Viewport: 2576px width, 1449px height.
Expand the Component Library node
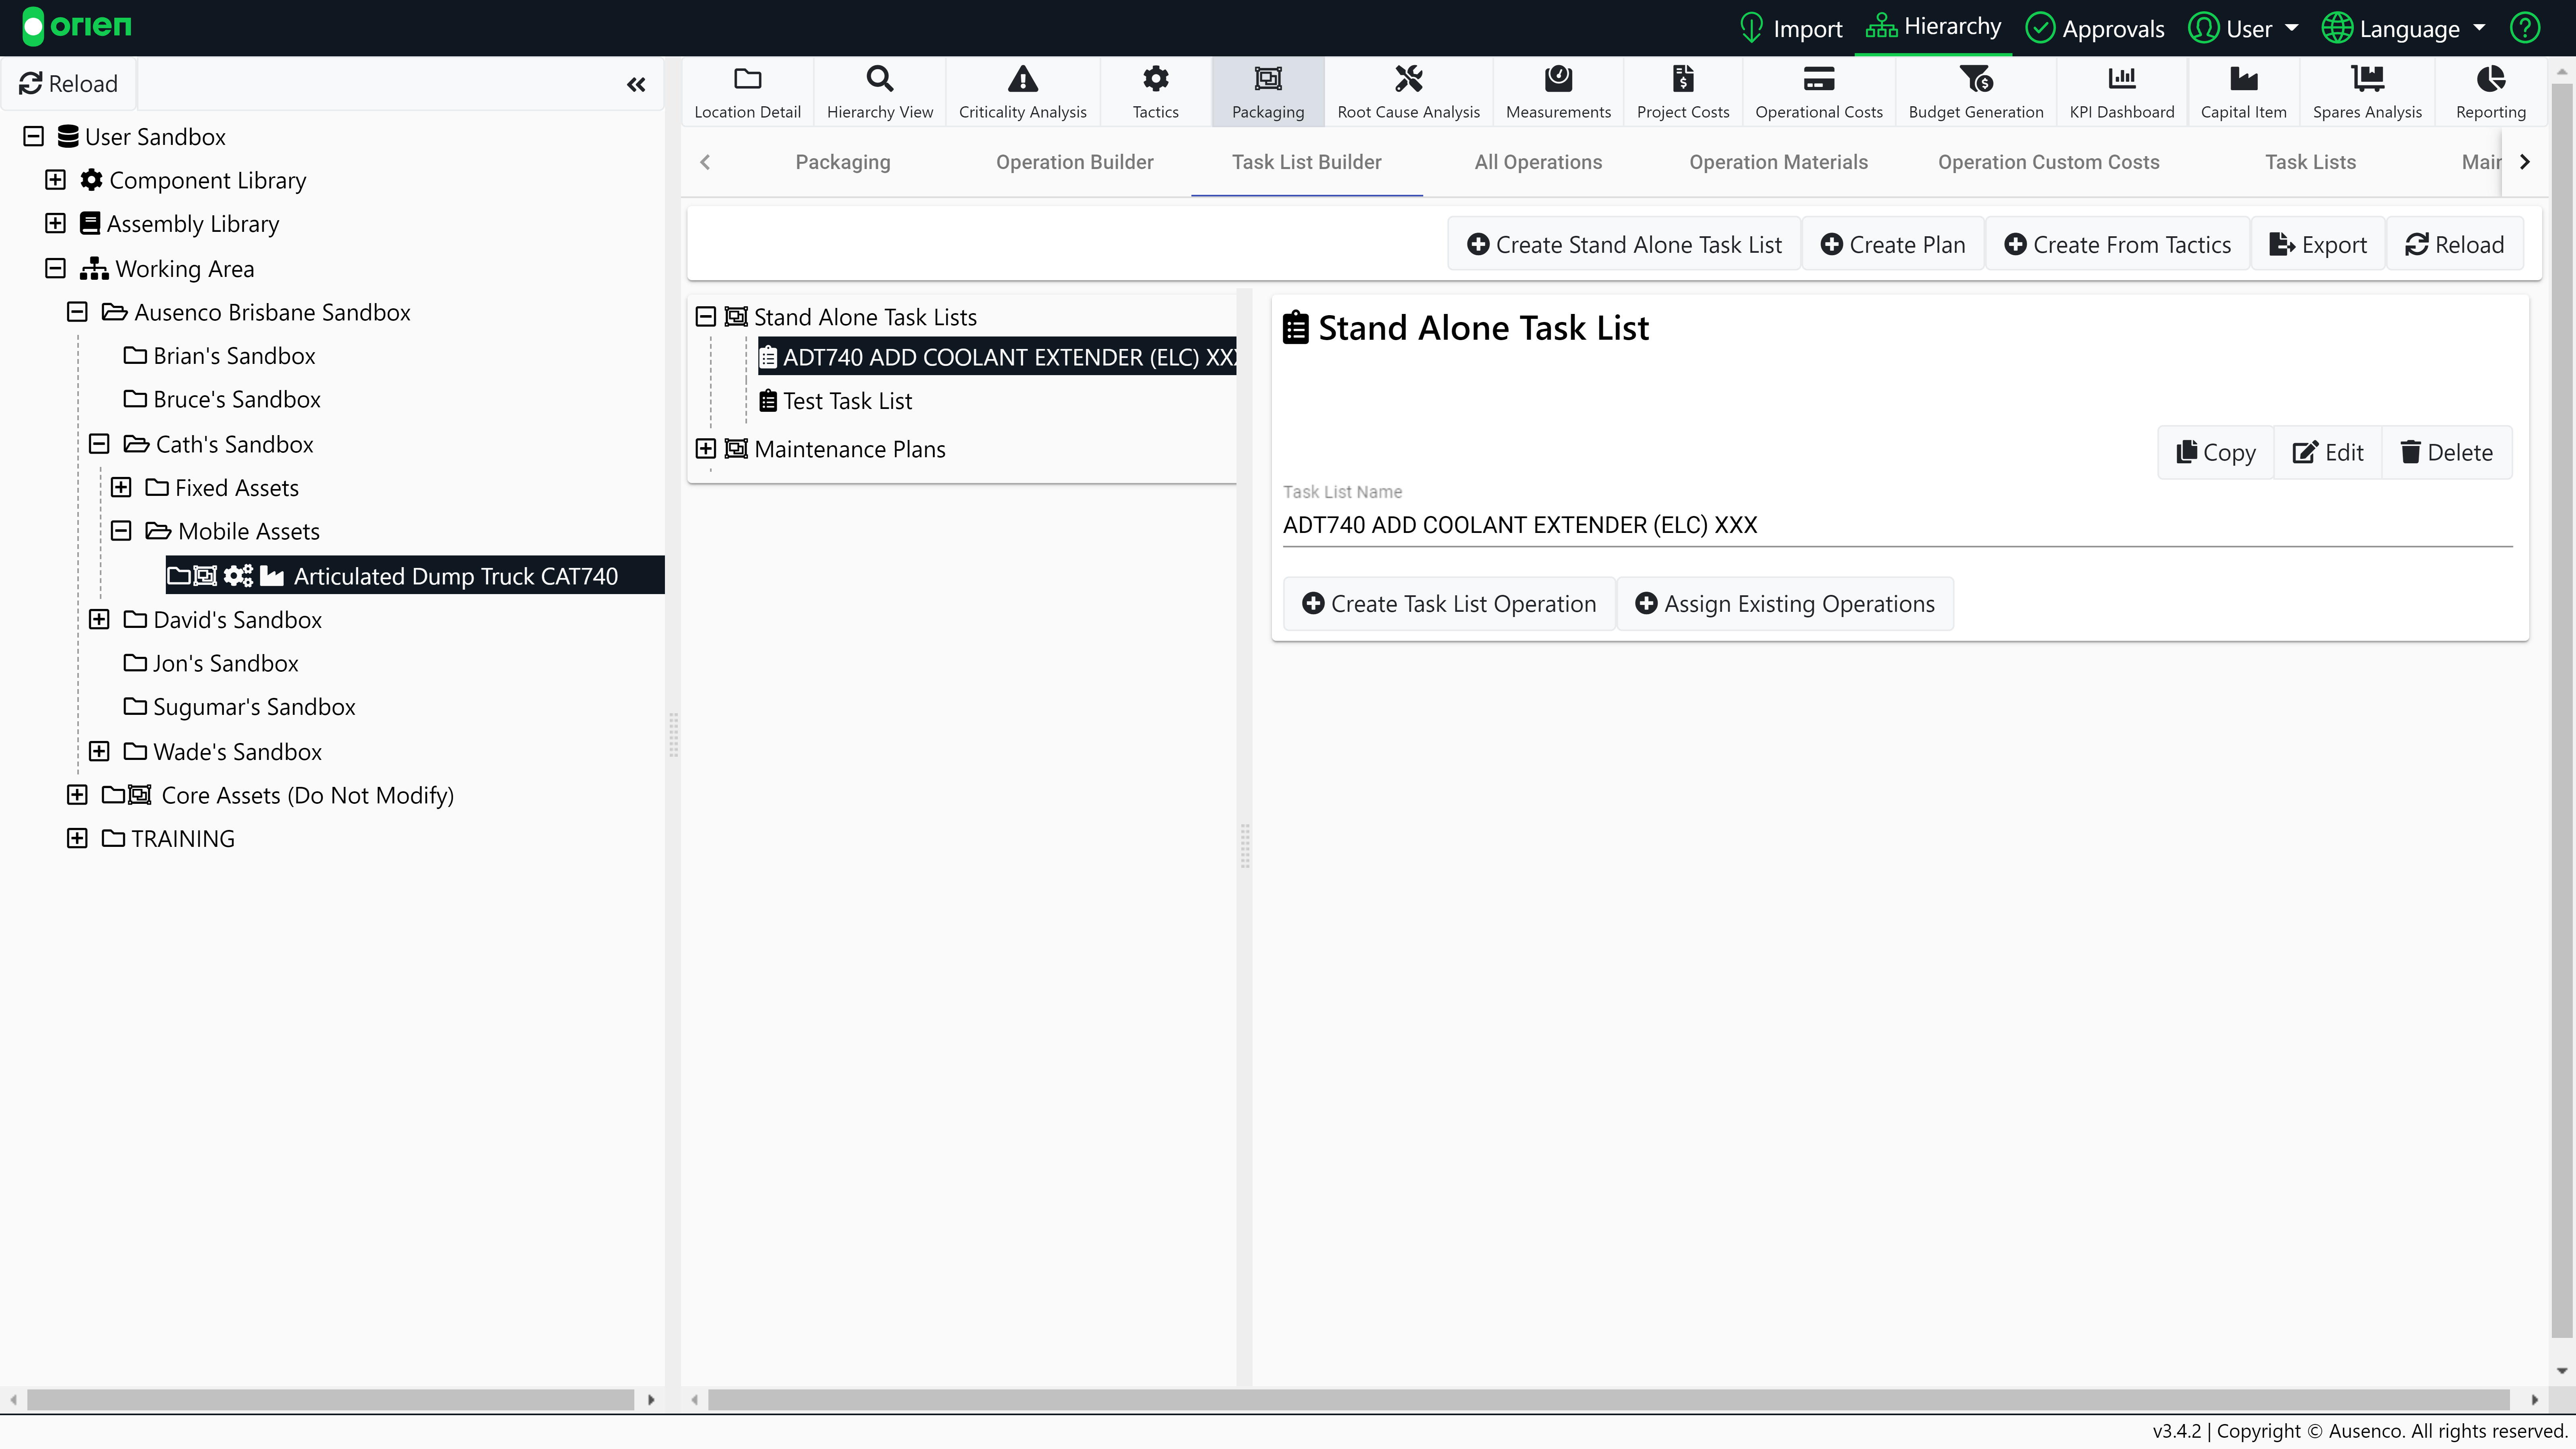(x=55, y=180)
